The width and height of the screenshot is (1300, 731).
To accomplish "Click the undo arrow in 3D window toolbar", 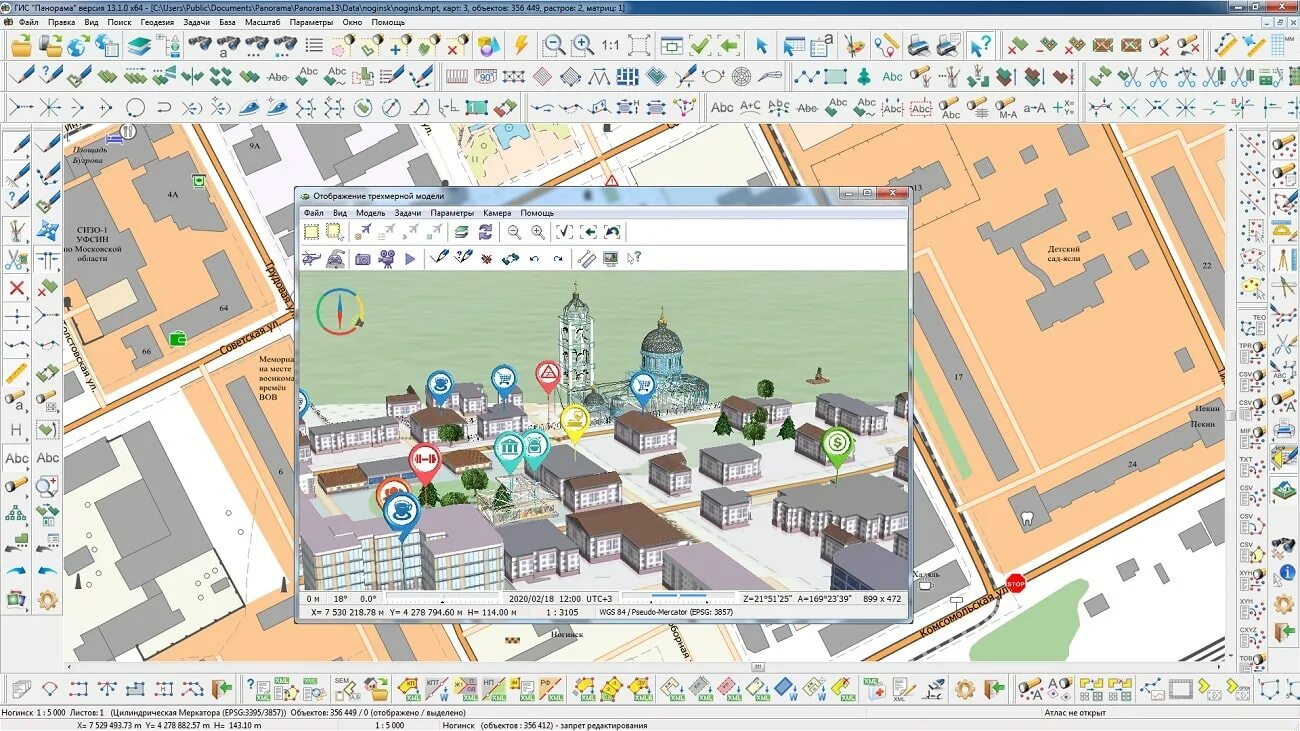I will (x=534, y=259).
